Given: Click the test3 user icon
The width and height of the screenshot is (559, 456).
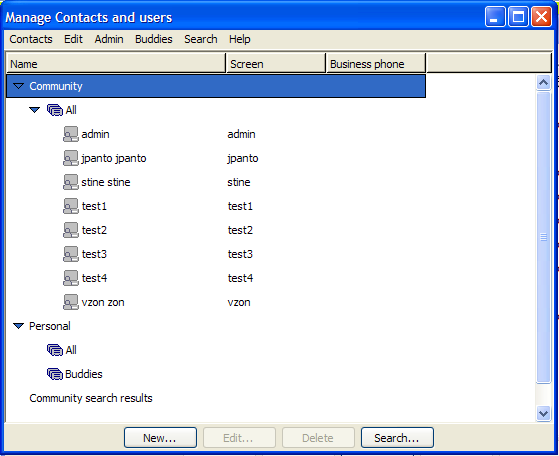Looking at the screenshot, I should coord(71,254).
